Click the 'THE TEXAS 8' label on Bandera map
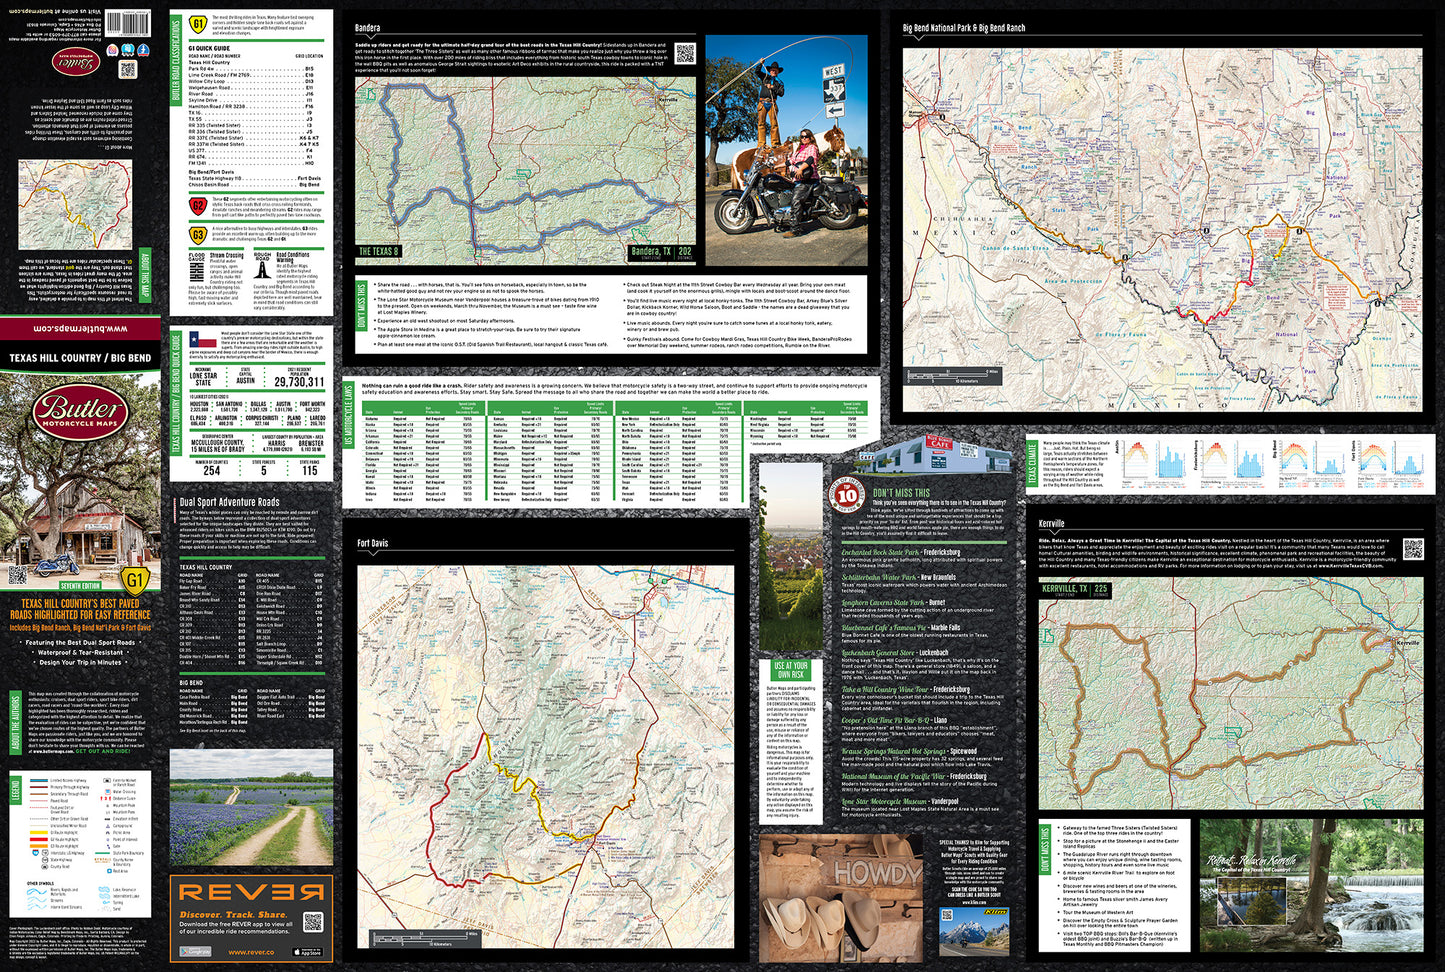 379,252
